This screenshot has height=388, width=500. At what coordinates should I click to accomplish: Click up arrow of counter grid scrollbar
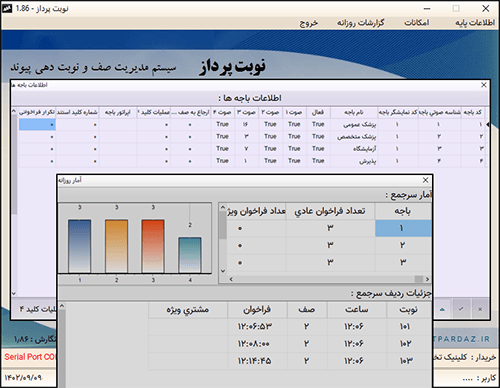click(x=14, y=111)
